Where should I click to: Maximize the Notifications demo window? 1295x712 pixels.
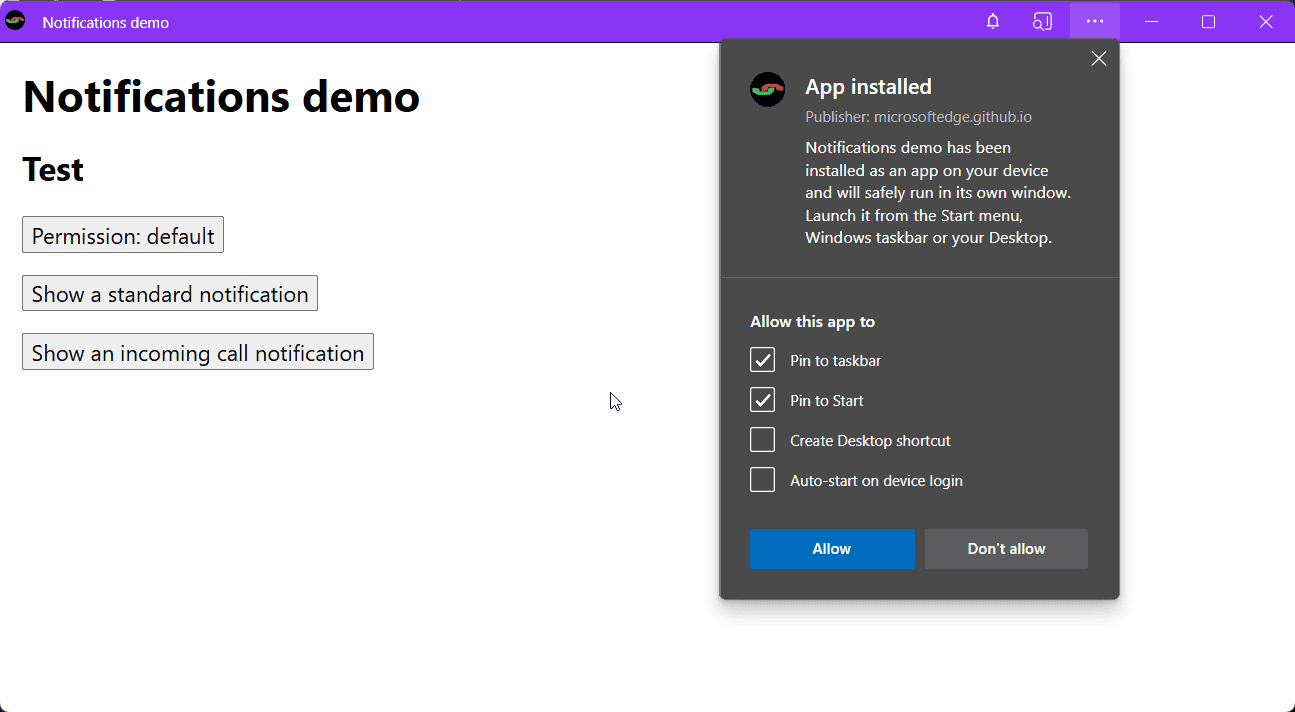[x=1208, y=22]
